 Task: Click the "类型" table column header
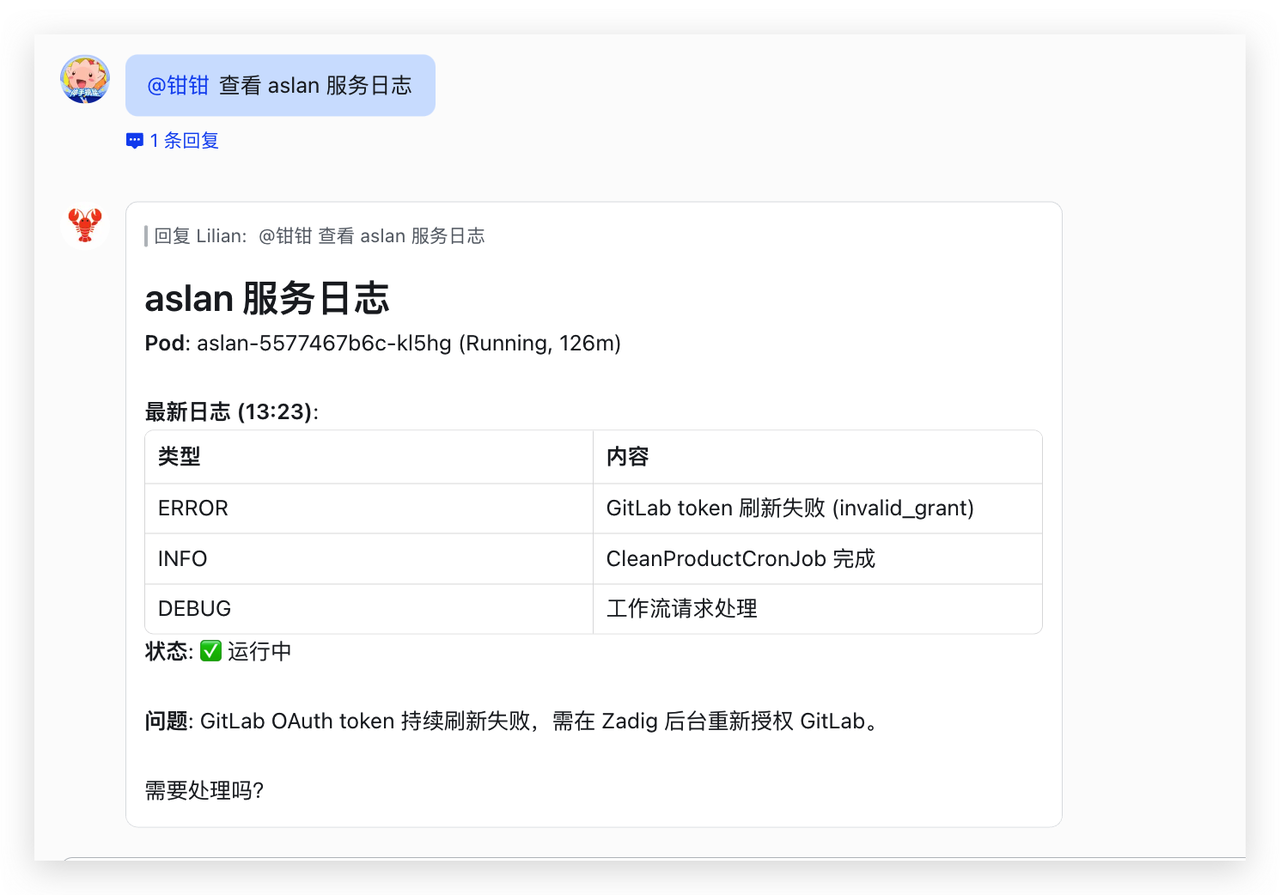pos(180,457)
